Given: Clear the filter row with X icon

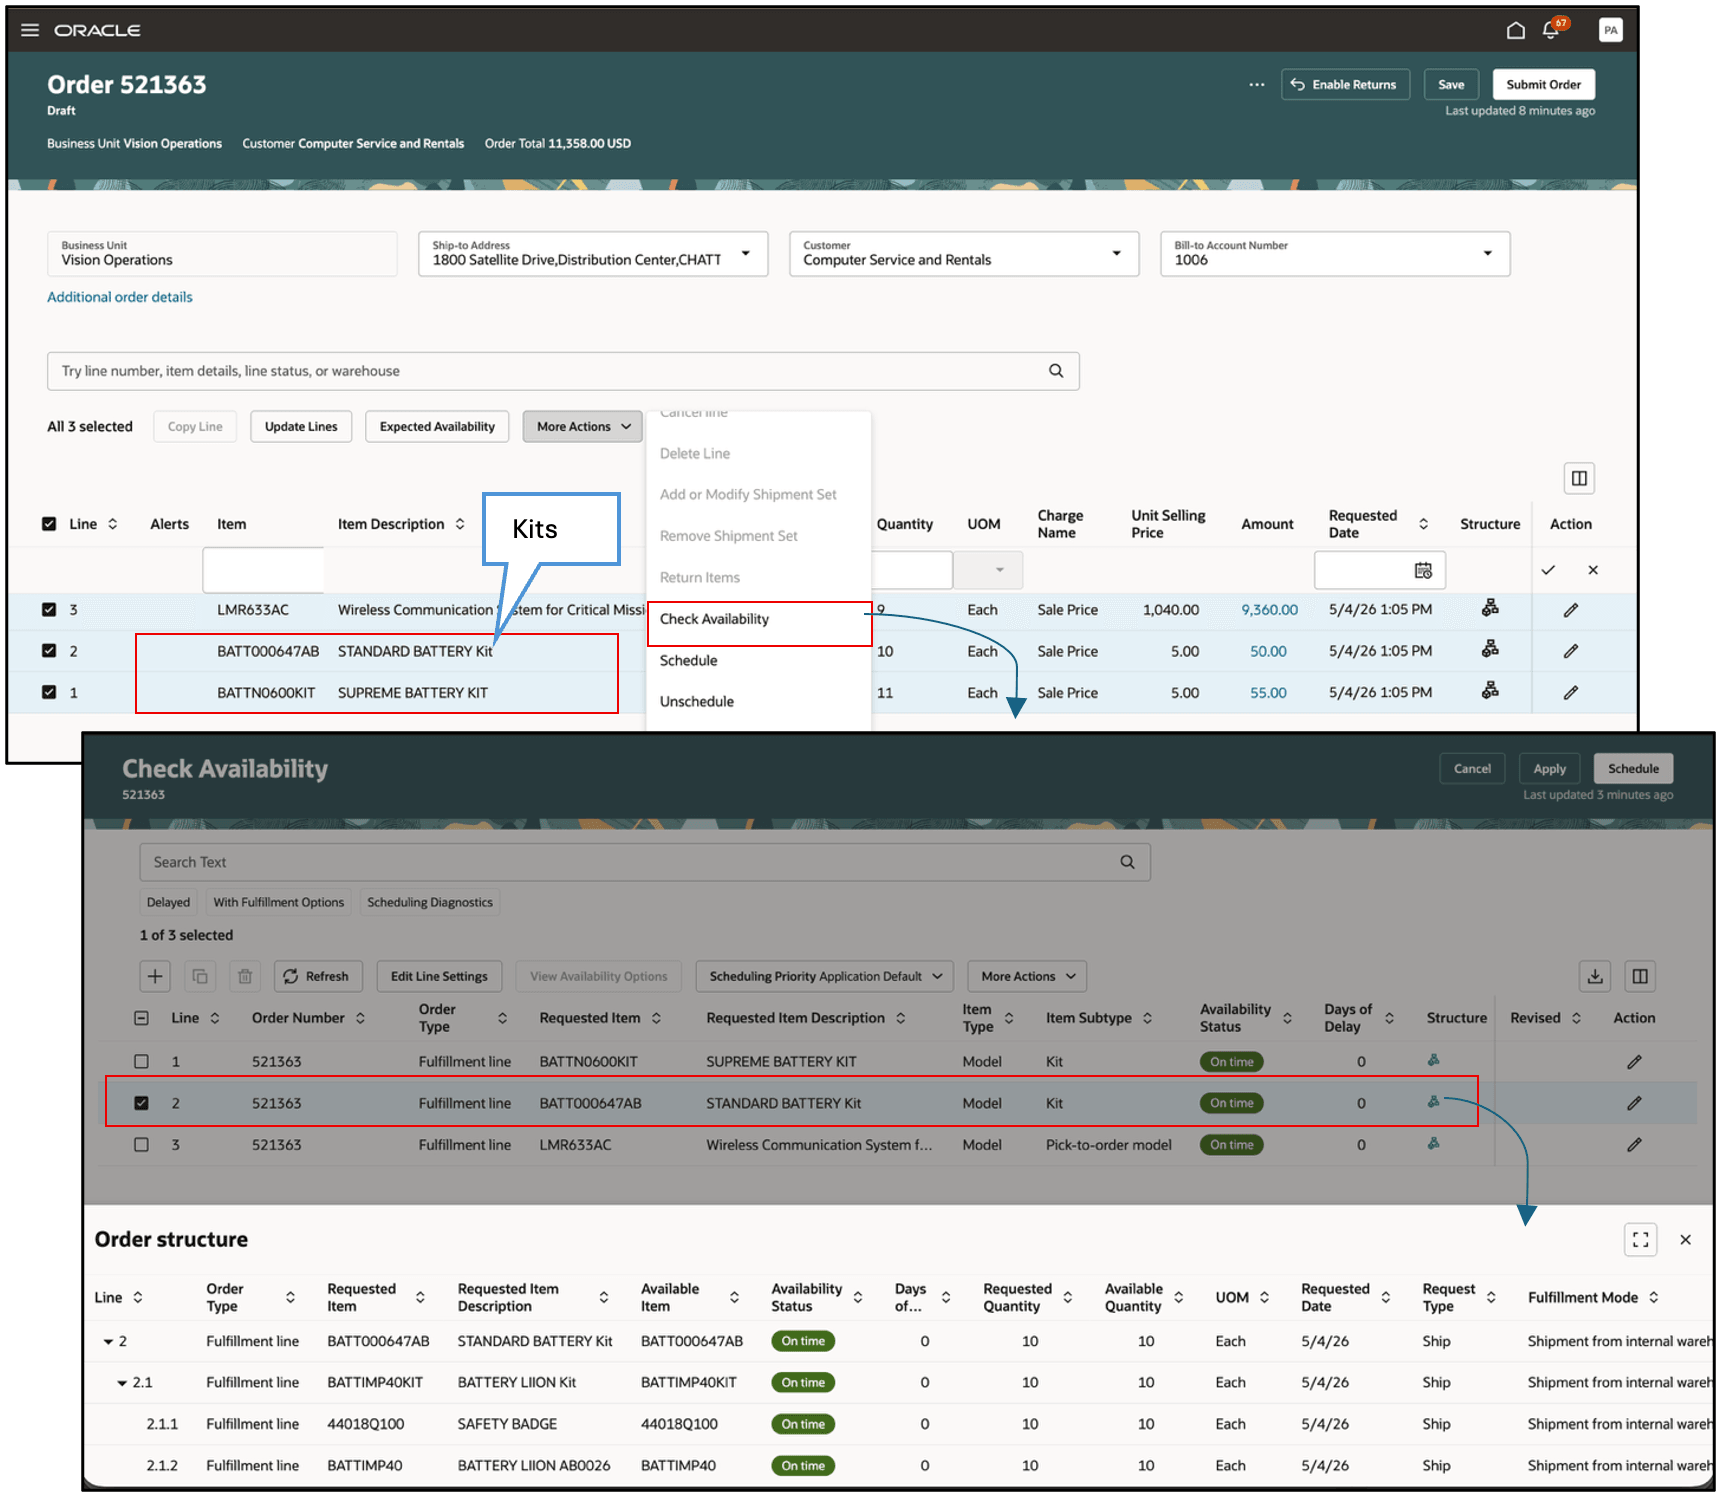Looking at the screenshot, I should pos(1593,570).
